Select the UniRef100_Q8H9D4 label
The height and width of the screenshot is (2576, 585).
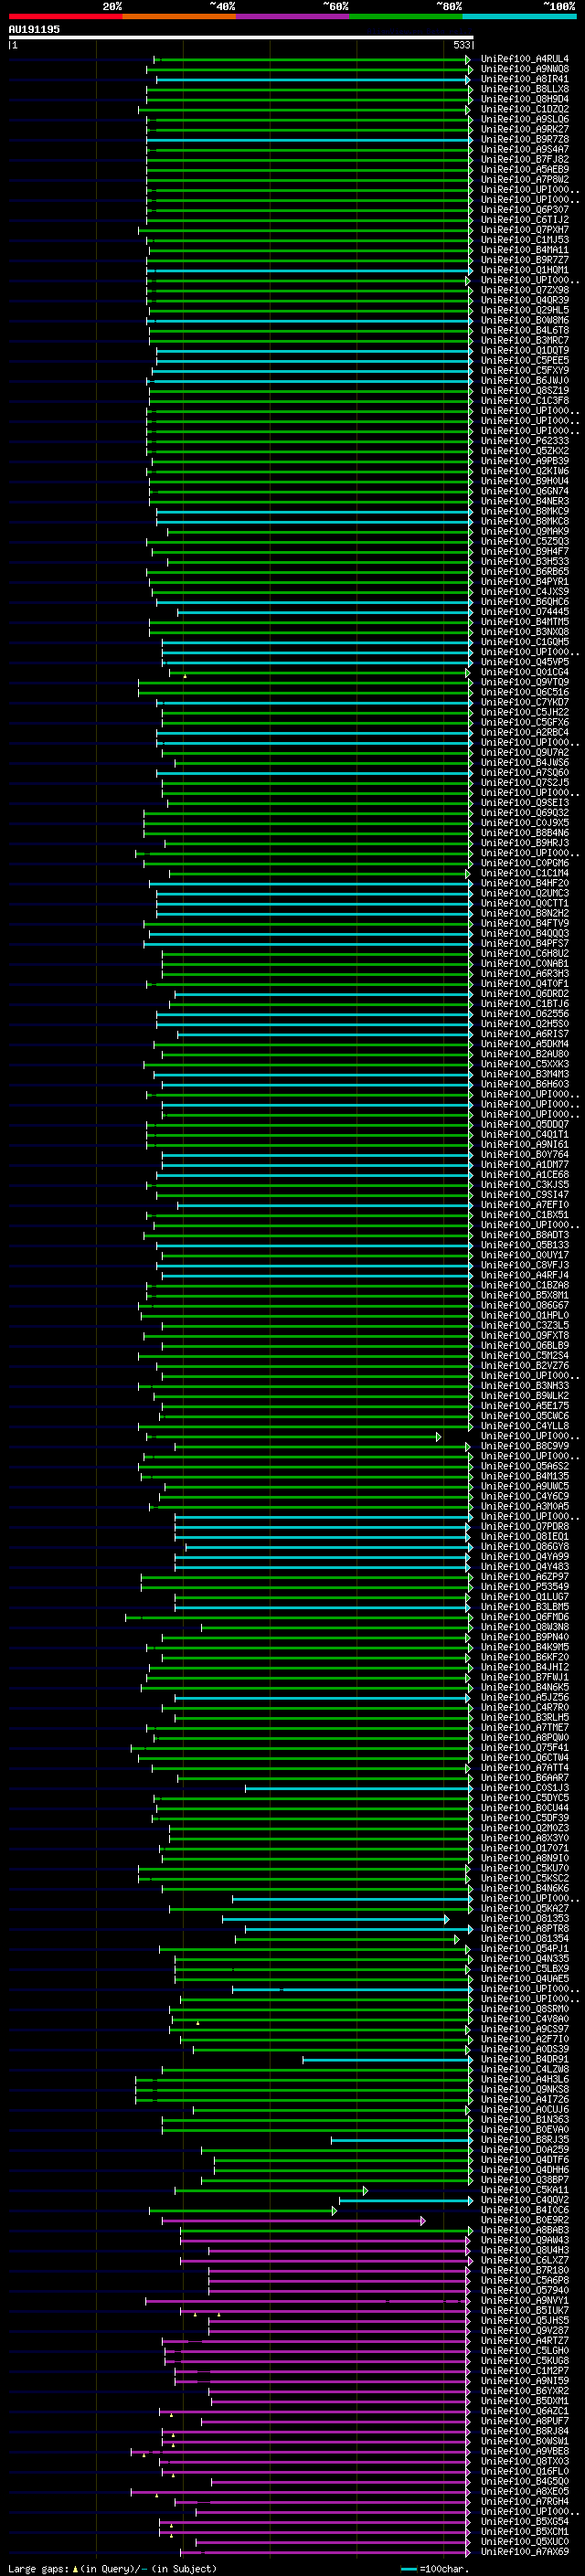tap(524, 99)
